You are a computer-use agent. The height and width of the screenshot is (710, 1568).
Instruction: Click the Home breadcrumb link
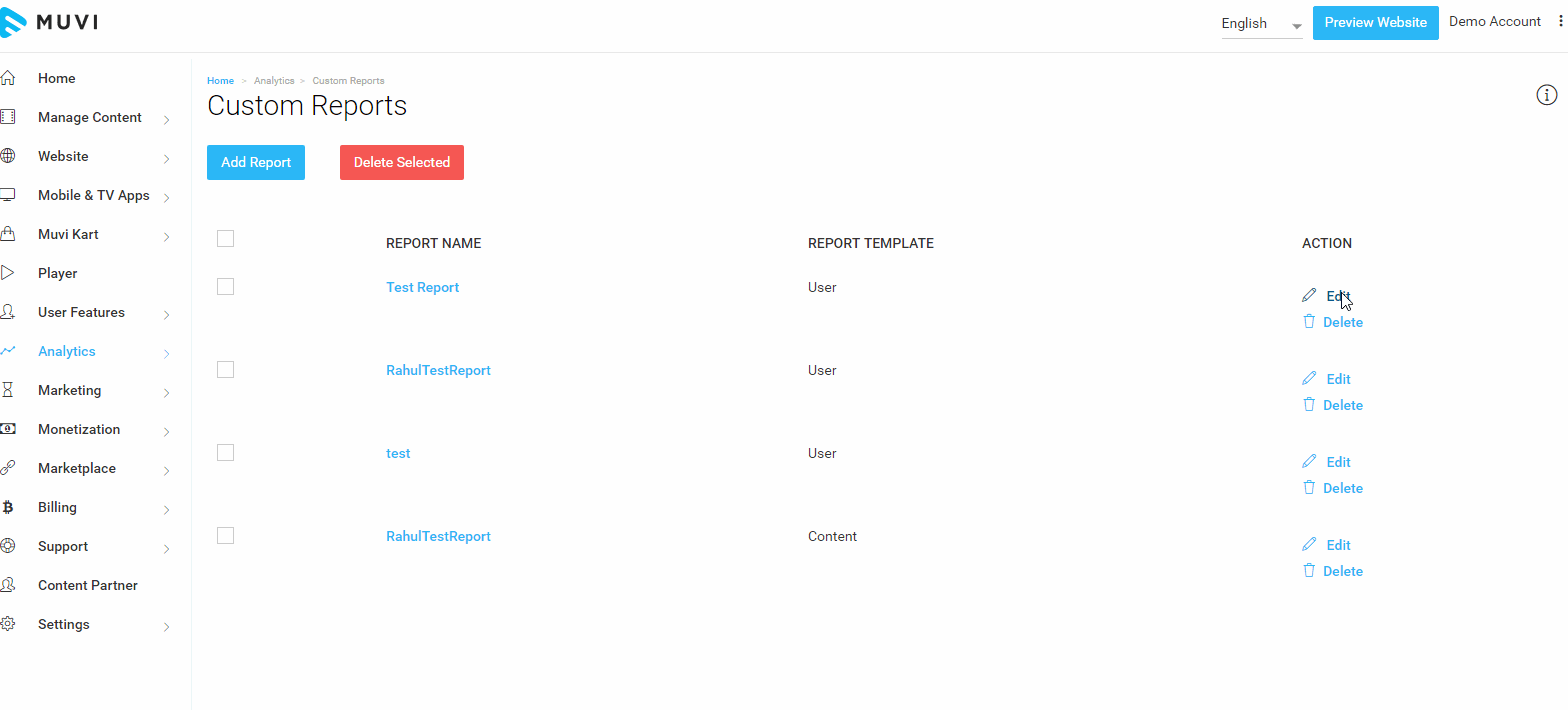220,81
